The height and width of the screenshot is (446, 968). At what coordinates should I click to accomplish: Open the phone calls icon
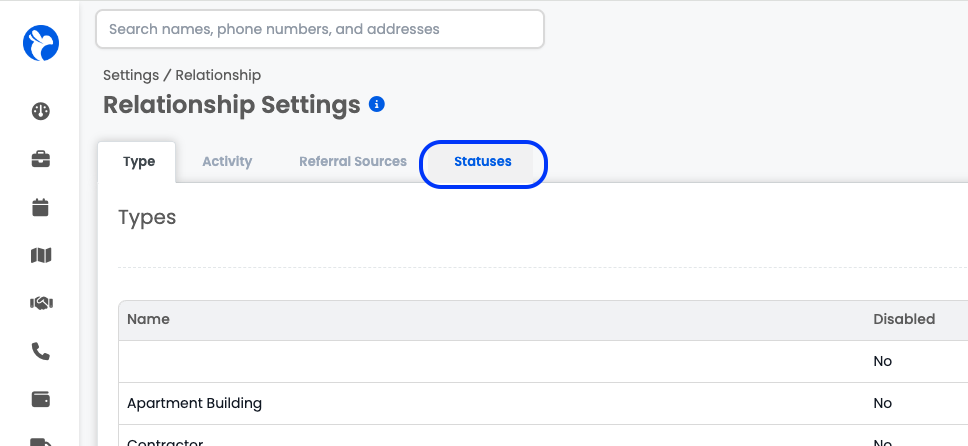click(x=41, y=352)
